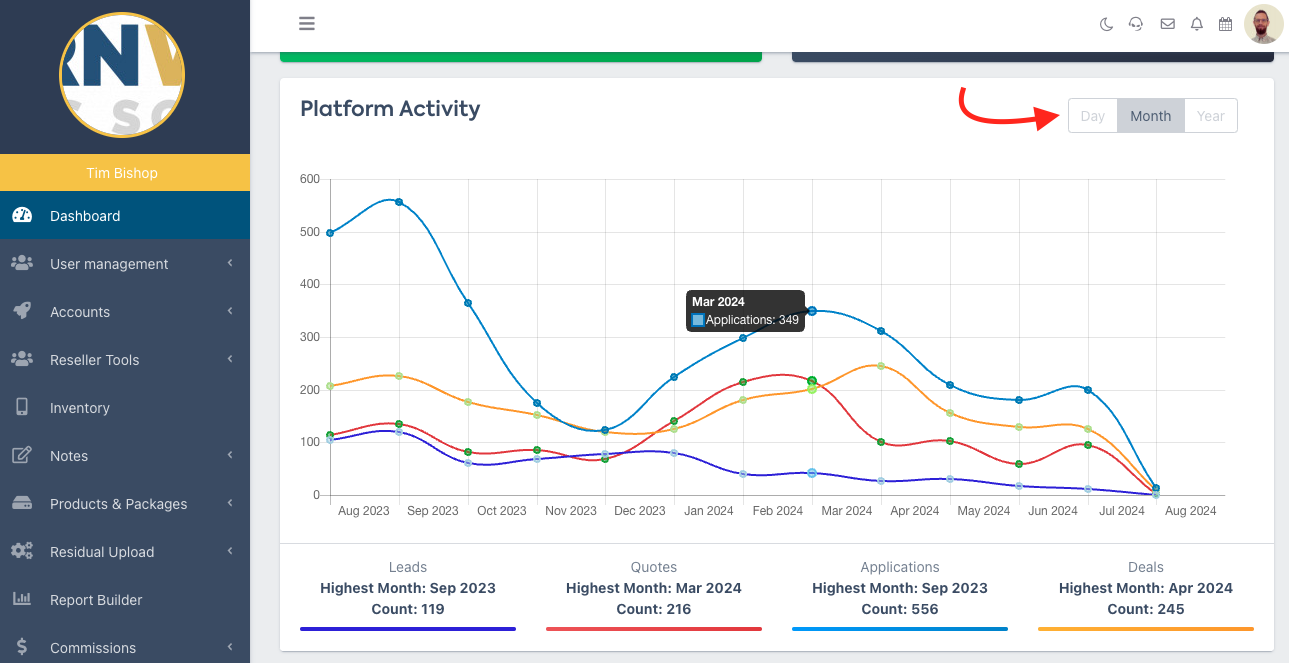Expand the Accounts submenu chevron

coord(230,311)
